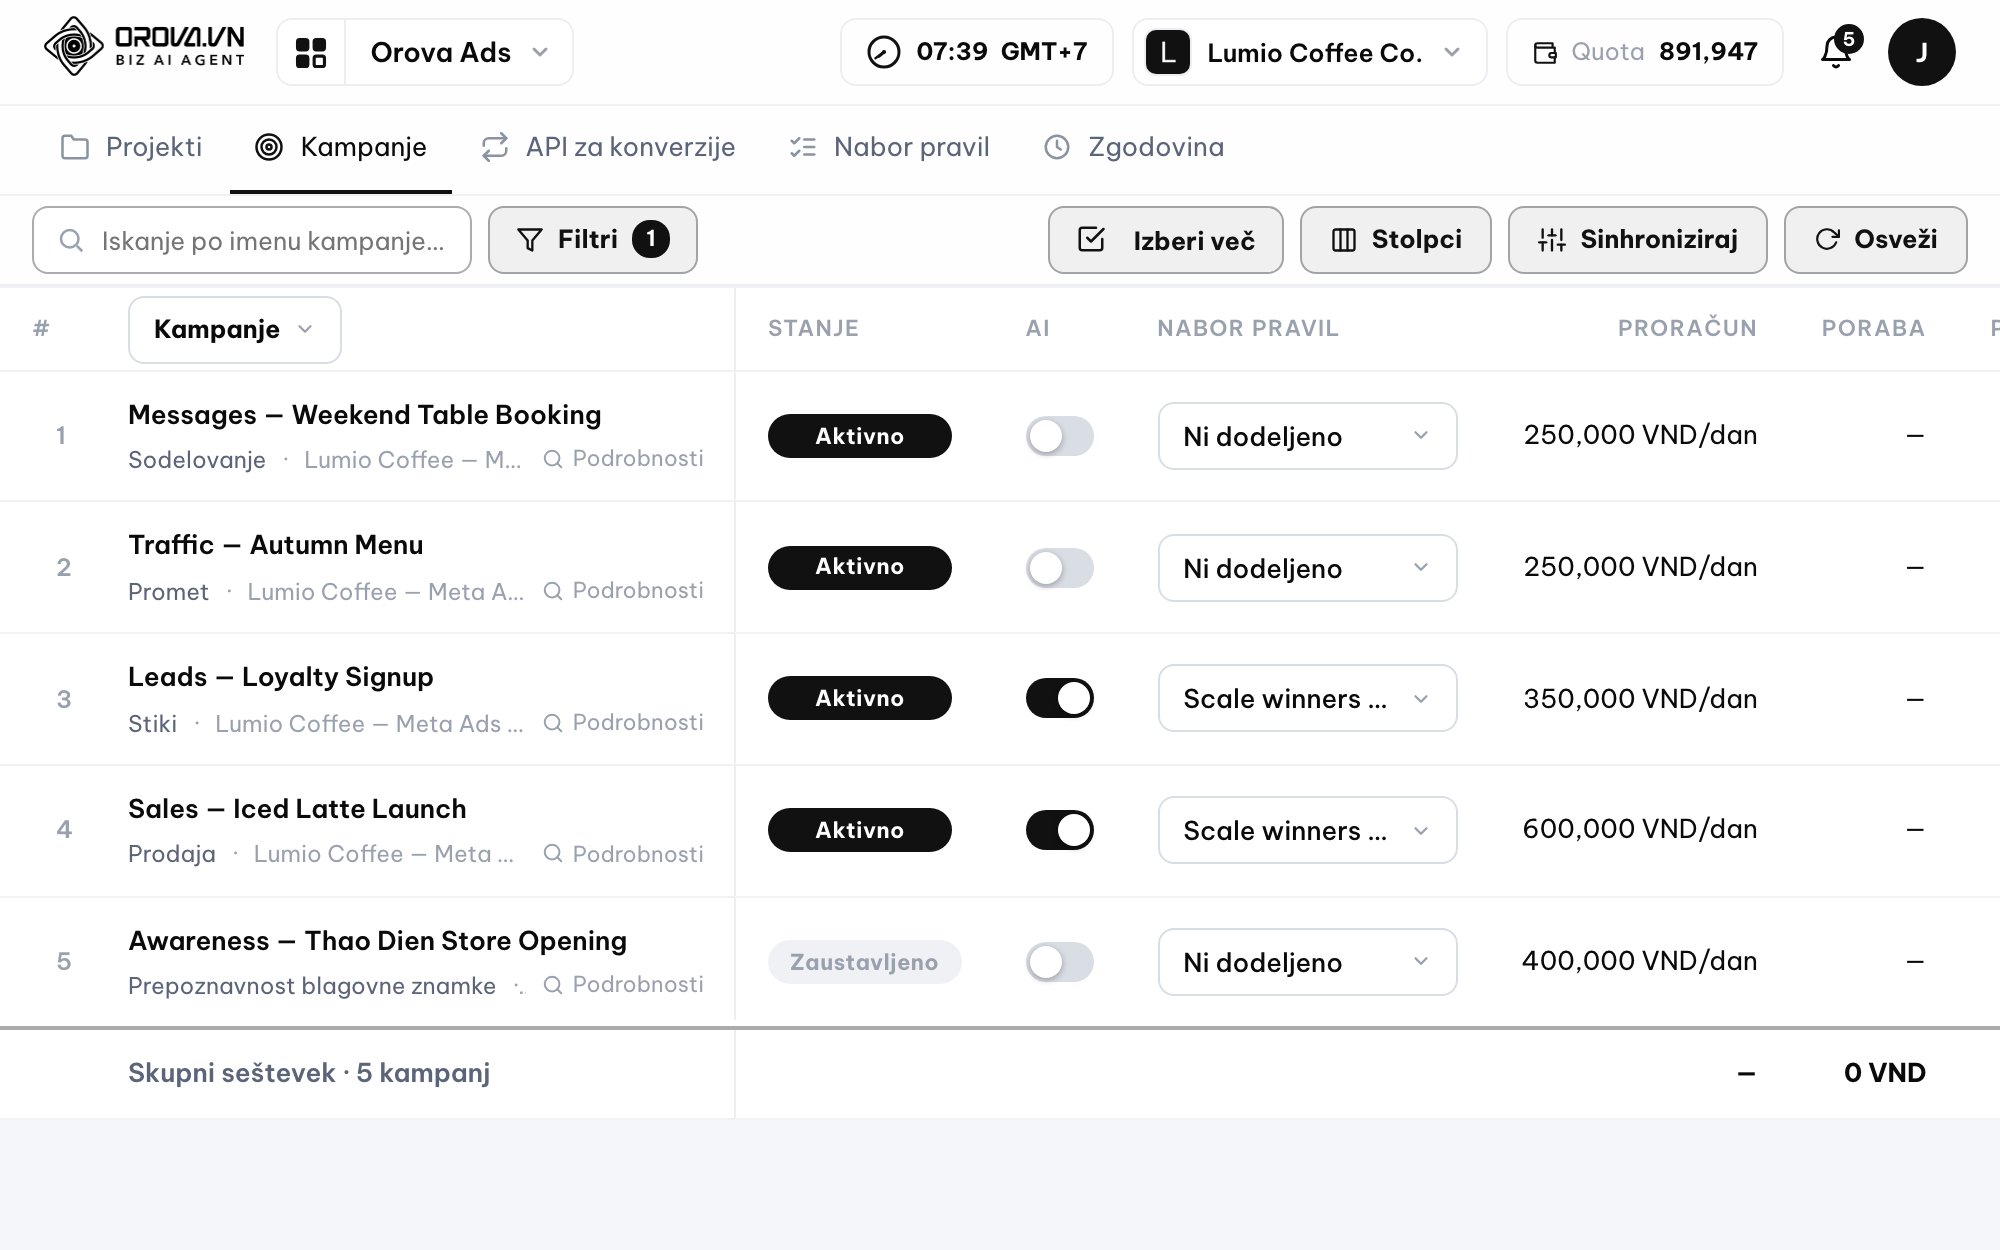The height and width of the screenshot is (1250, 2000).
Task: Open Podrobnosti for Messages Weekend Table Booking
Action: pyautogui.click(x=623, y=459)
